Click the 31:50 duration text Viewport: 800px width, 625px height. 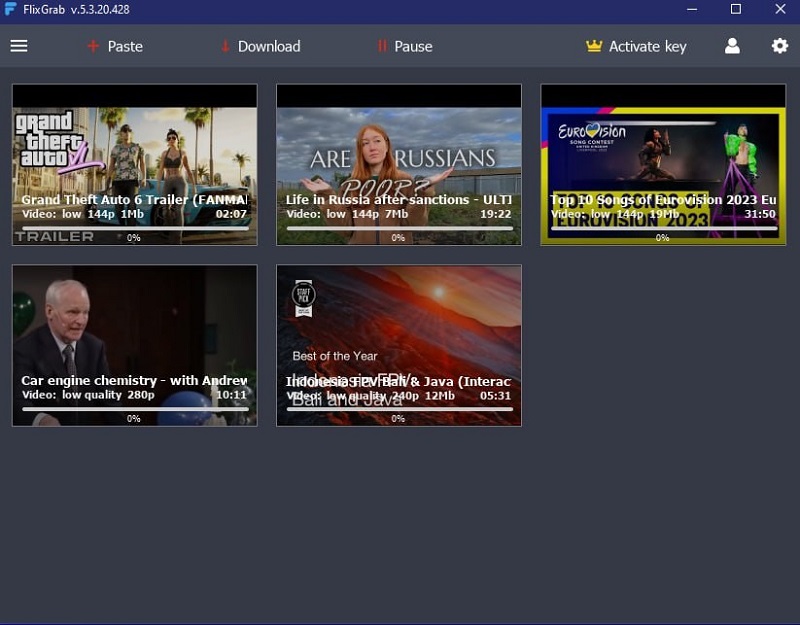pos(760,214)
